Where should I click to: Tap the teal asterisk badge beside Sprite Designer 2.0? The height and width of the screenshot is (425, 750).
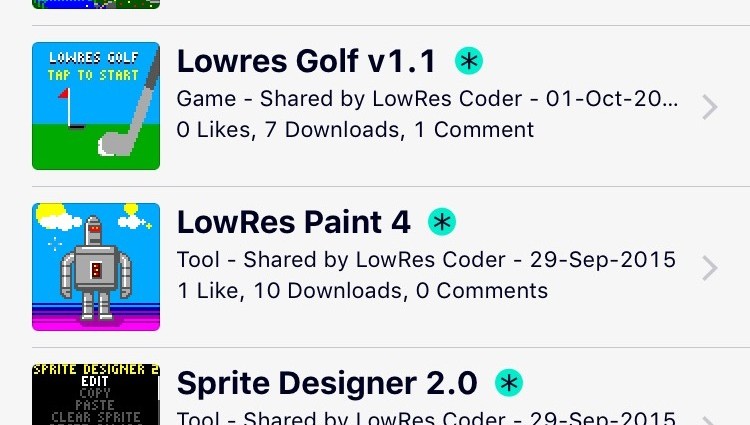[x=510, y=382]
